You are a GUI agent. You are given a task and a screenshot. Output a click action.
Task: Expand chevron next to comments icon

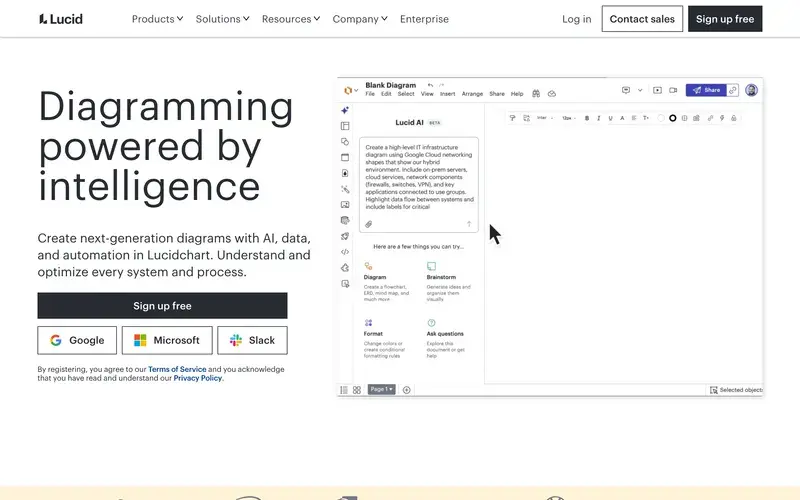(x=640, y=90)
